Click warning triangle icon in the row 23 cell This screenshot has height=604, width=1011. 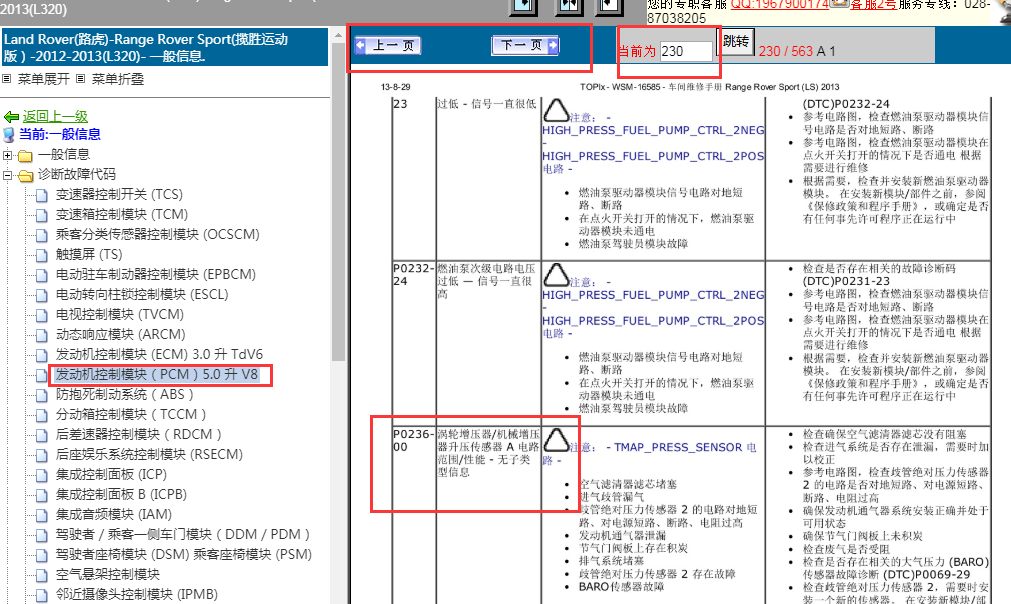556,110
